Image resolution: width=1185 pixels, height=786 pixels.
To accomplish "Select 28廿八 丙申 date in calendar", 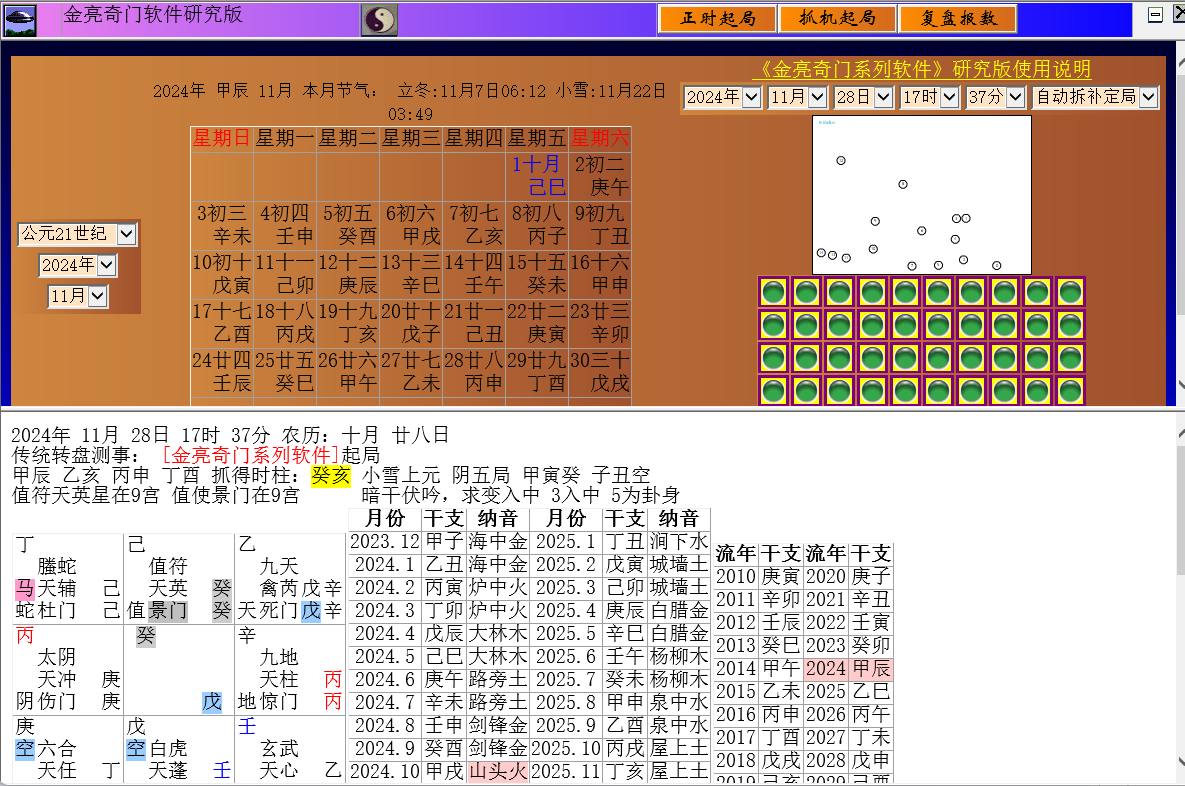I will (474, 372).
